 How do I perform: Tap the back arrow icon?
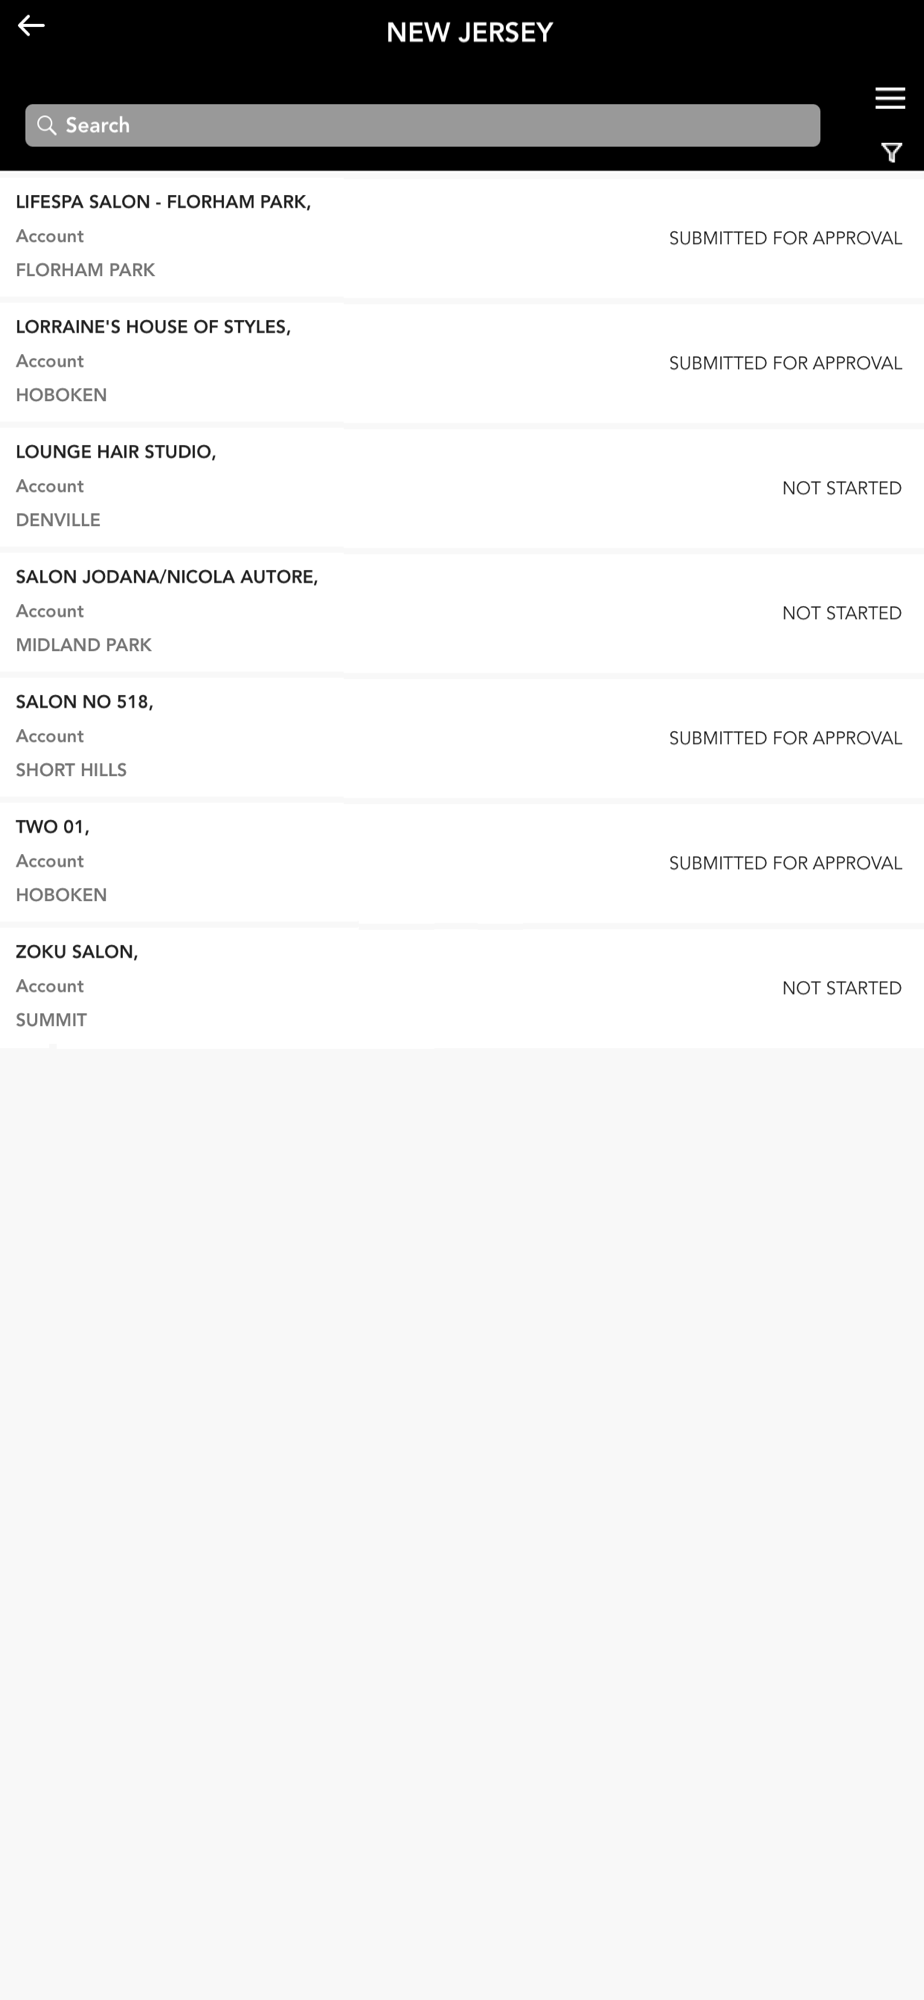tap(31, 26)
